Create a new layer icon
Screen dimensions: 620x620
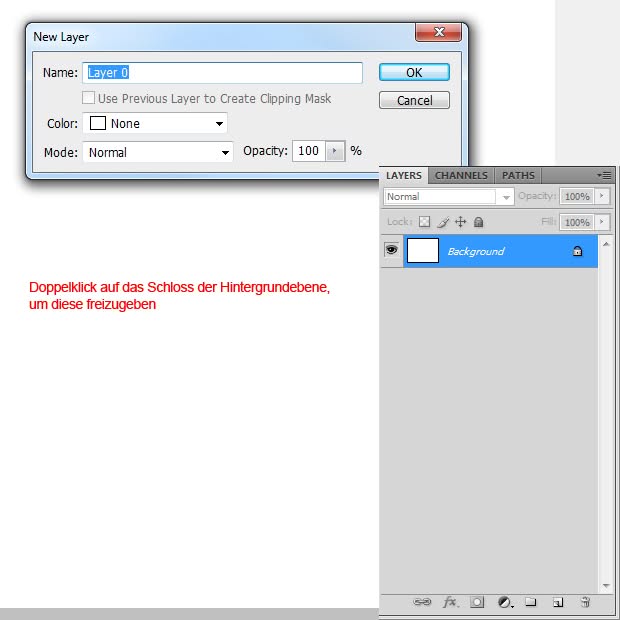(x=558, y=602)
